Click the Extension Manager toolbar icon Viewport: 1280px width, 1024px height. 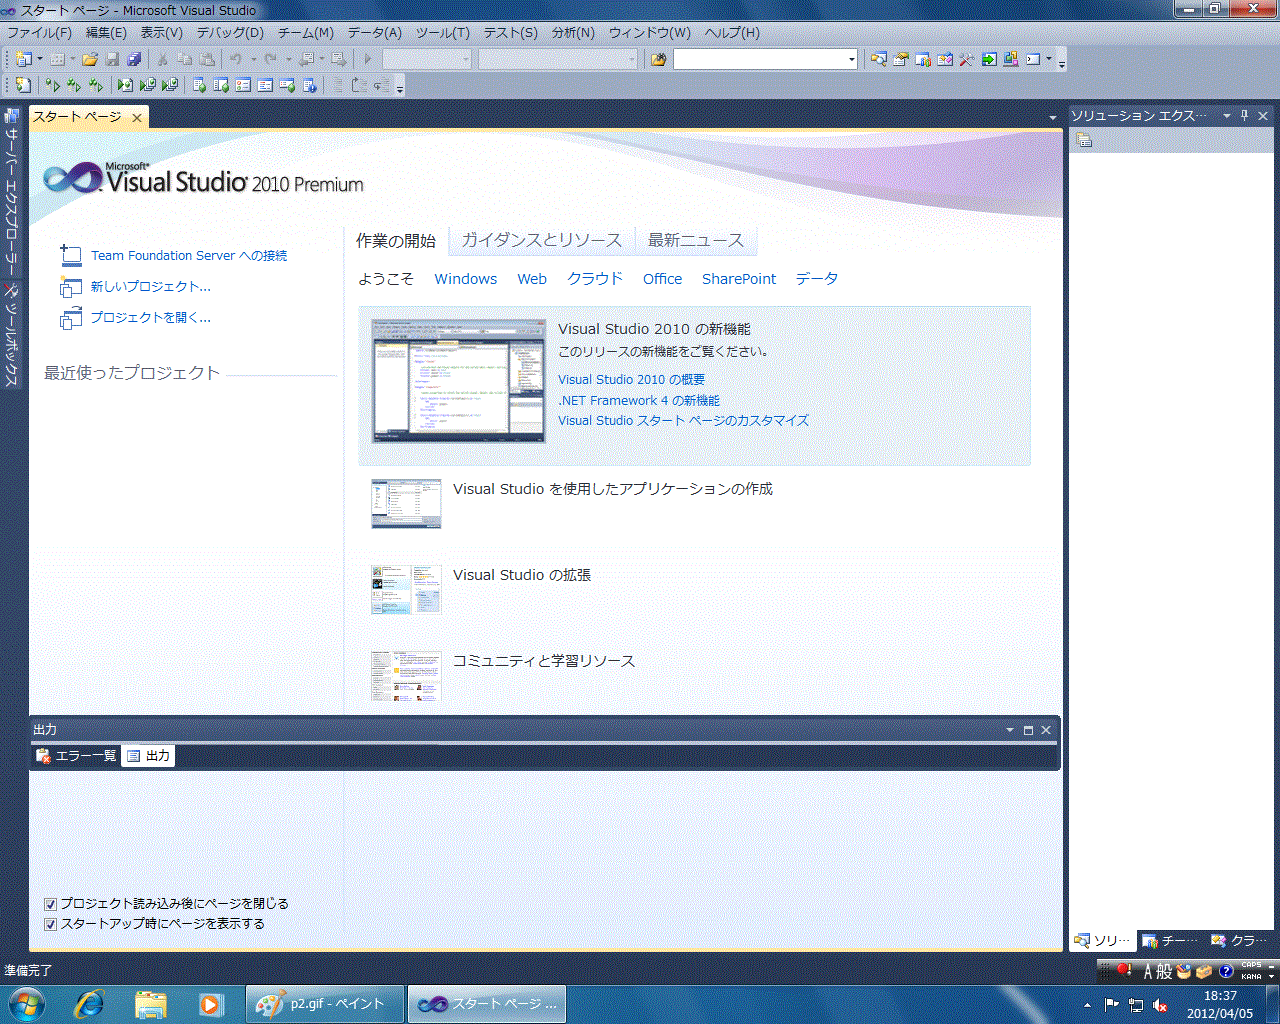pos(1011,60)
